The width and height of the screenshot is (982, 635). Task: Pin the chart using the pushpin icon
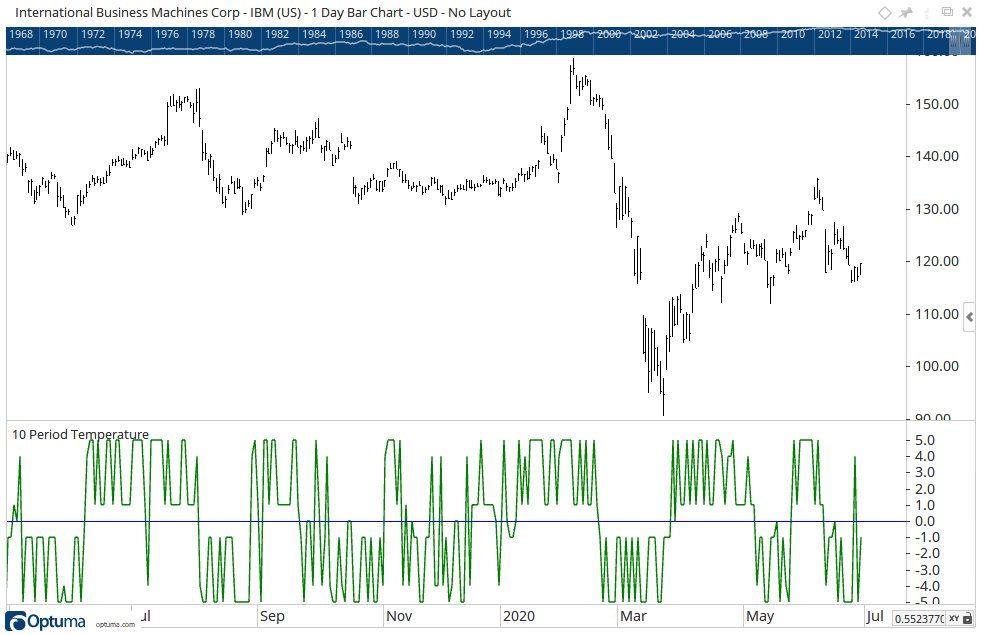906,13
